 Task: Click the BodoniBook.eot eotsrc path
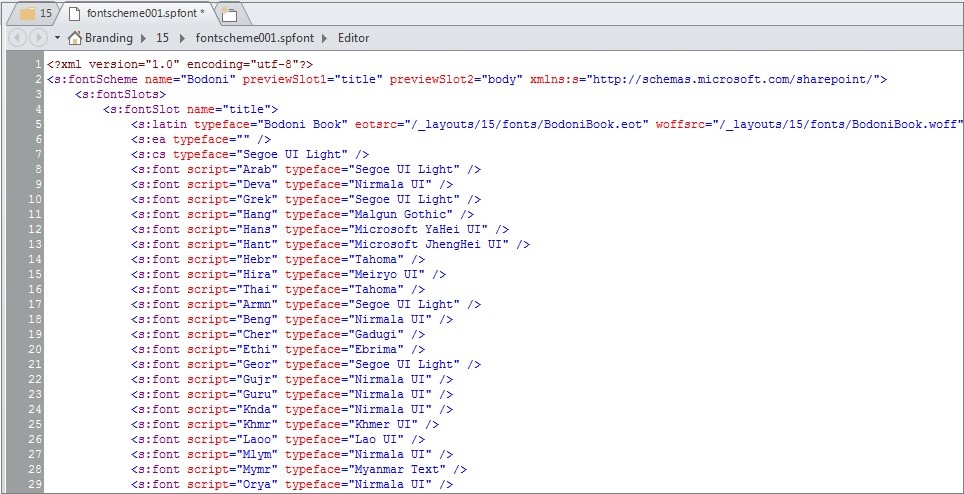527,124
